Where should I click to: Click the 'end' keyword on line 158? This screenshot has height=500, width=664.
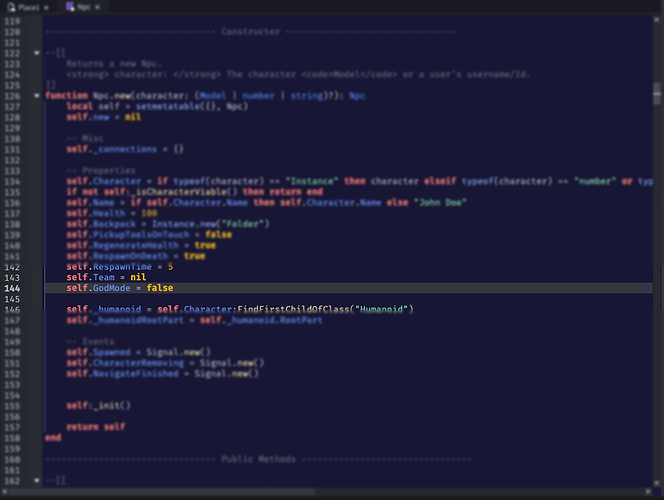point(53,437)
